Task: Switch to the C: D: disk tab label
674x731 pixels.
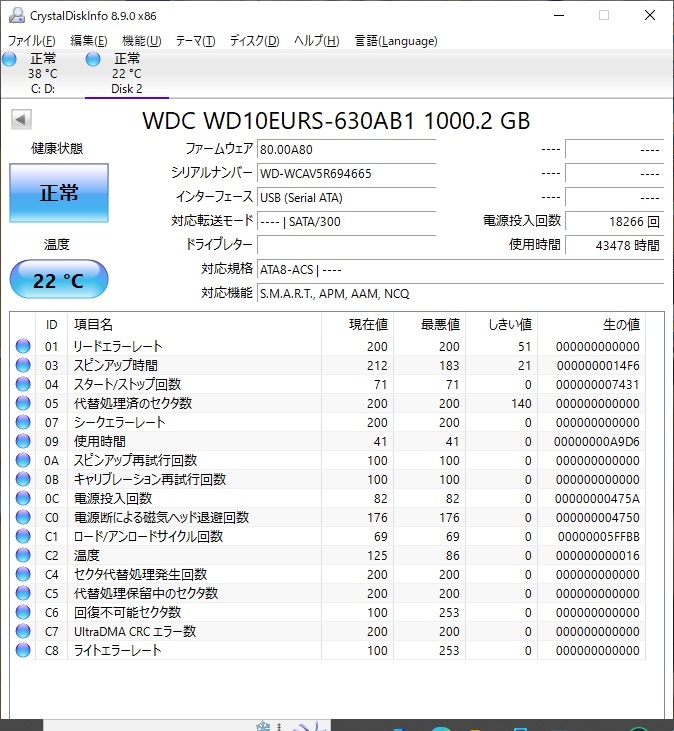Action: (x=42, y=89)
